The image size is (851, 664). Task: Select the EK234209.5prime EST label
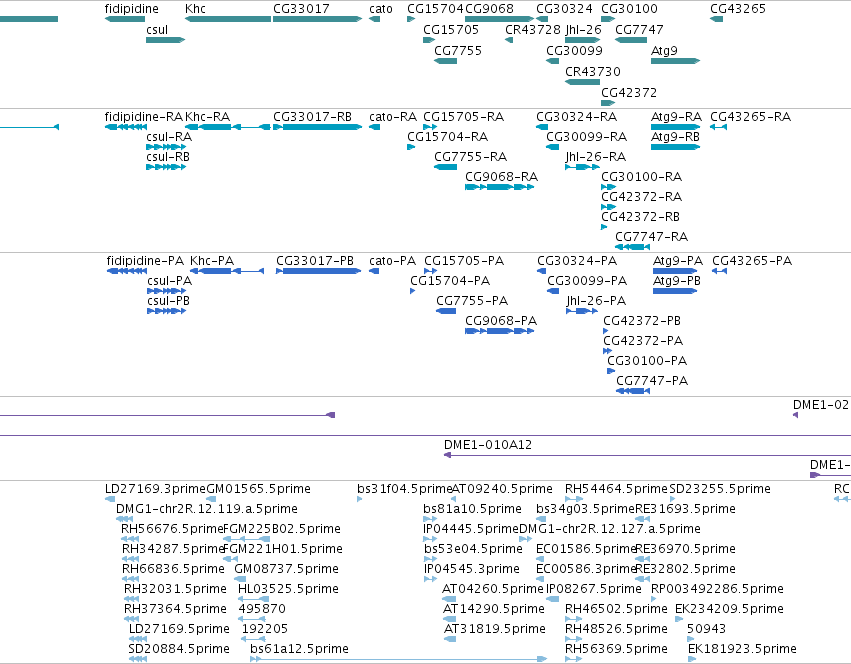tap(729, 609)
